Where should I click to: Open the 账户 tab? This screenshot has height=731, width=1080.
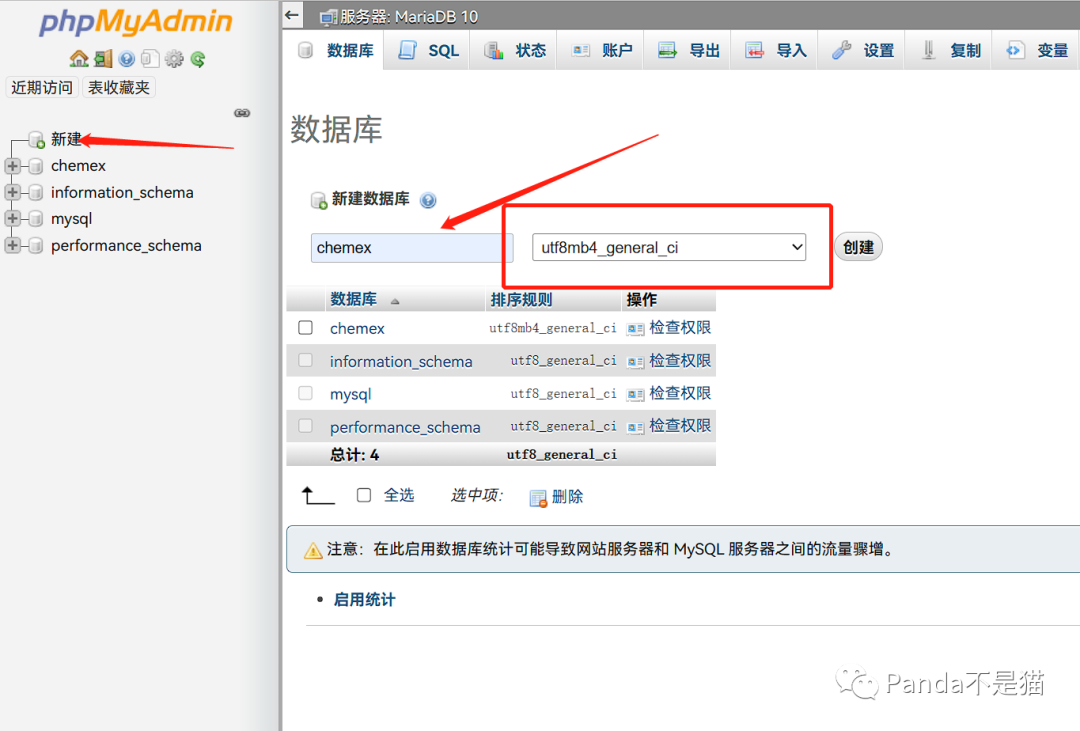point(602,50)
